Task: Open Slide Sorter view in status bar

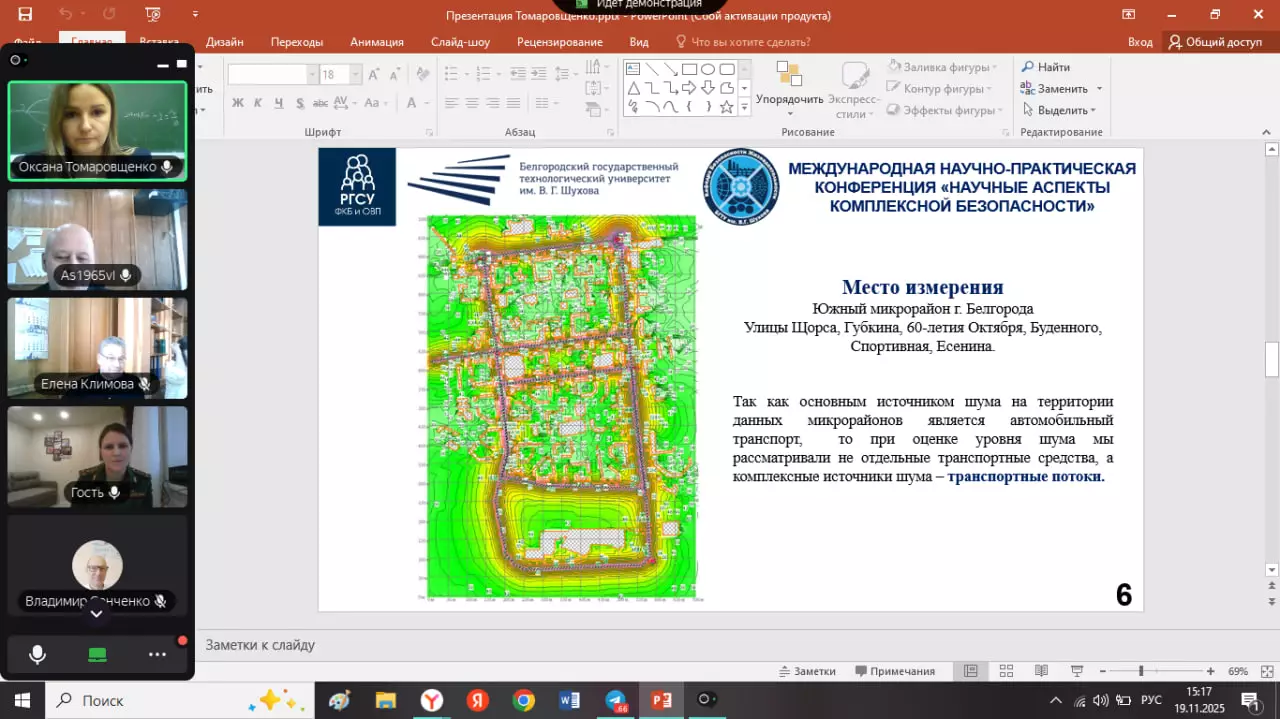Action: coord(1006,671)
